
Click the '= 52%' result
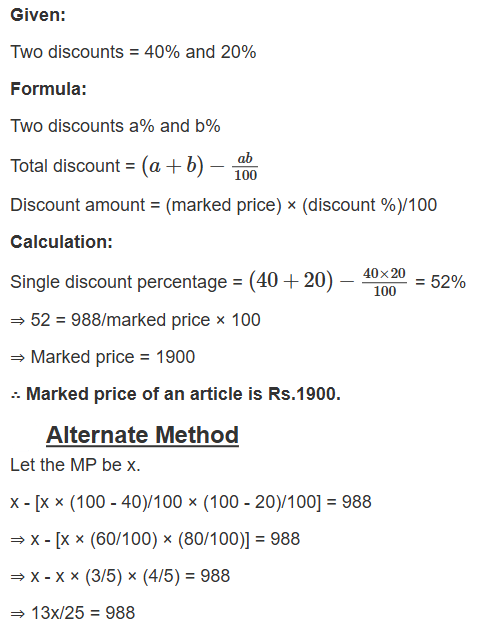[441, 282]
